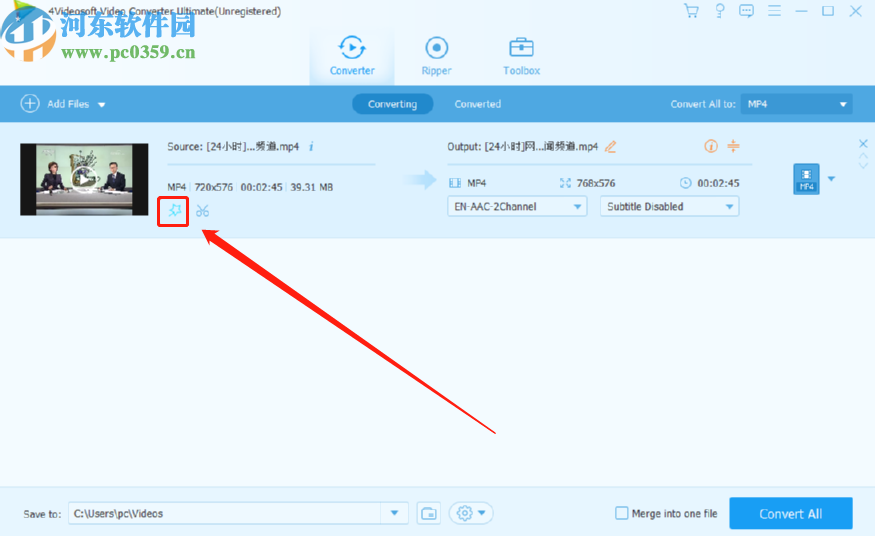Open the hamburger menu icon
875x536 pixels.
774,11
